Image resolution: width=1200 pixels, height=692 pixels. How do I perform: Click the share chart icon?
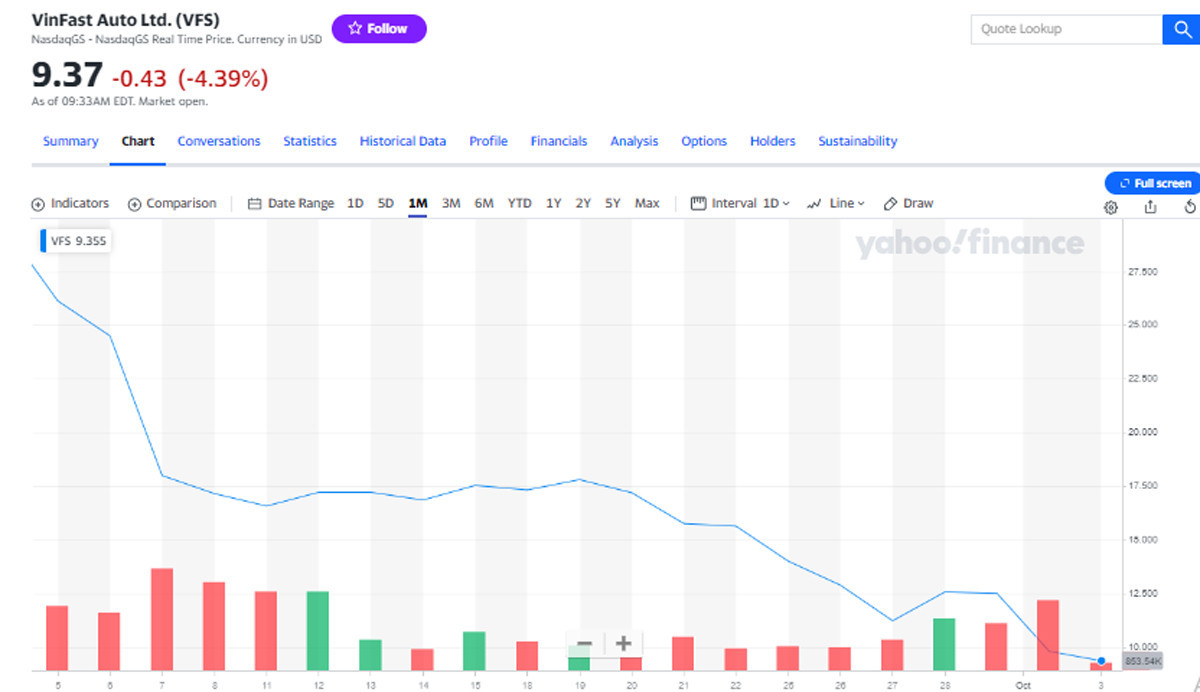coord(1150,207)
